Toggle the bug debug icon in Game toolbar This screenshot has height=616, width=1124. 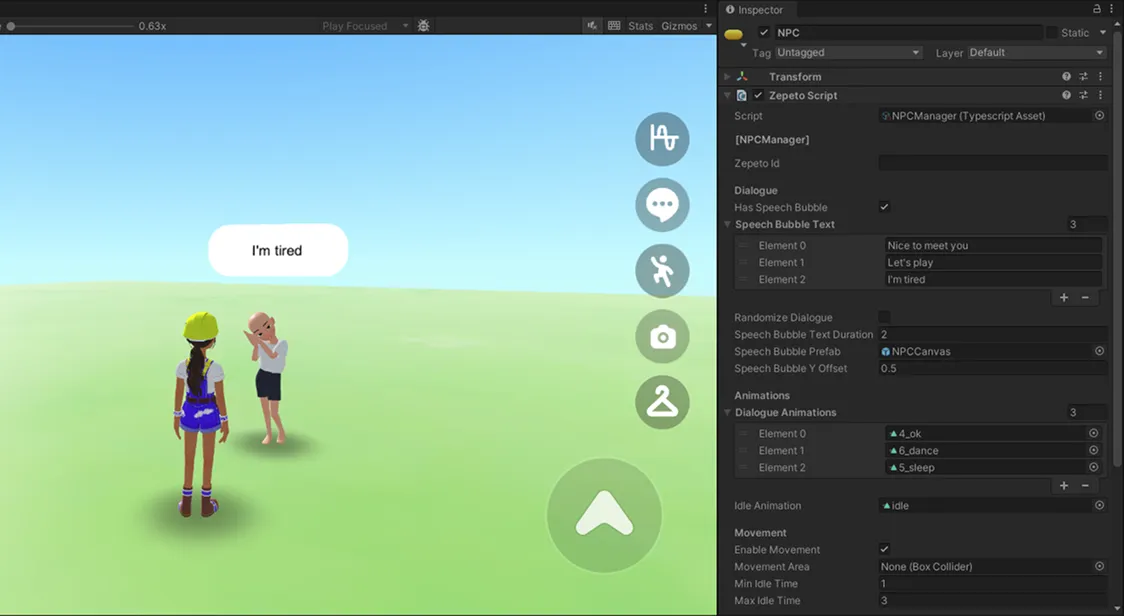pos(424,26)
